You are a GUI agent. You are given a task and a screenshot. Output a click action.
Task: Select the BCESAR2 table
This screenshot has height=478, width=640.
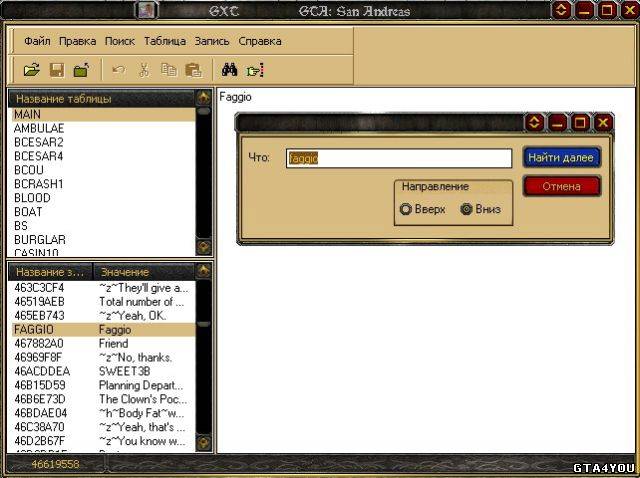point(104,142)
